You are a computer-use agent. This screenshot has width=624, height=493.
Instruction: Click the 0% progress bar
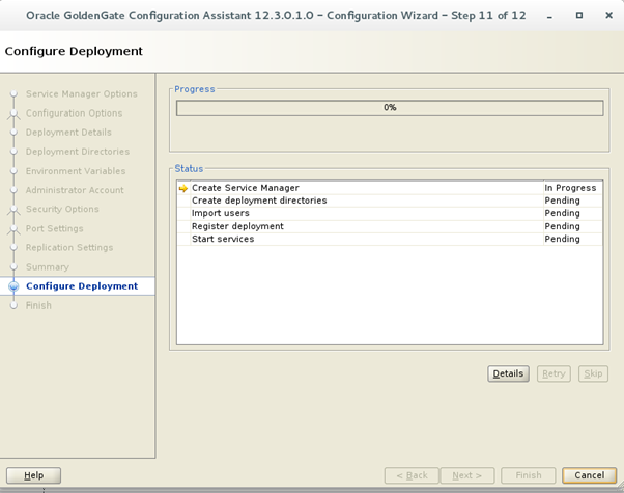click(x=390, y=108)
